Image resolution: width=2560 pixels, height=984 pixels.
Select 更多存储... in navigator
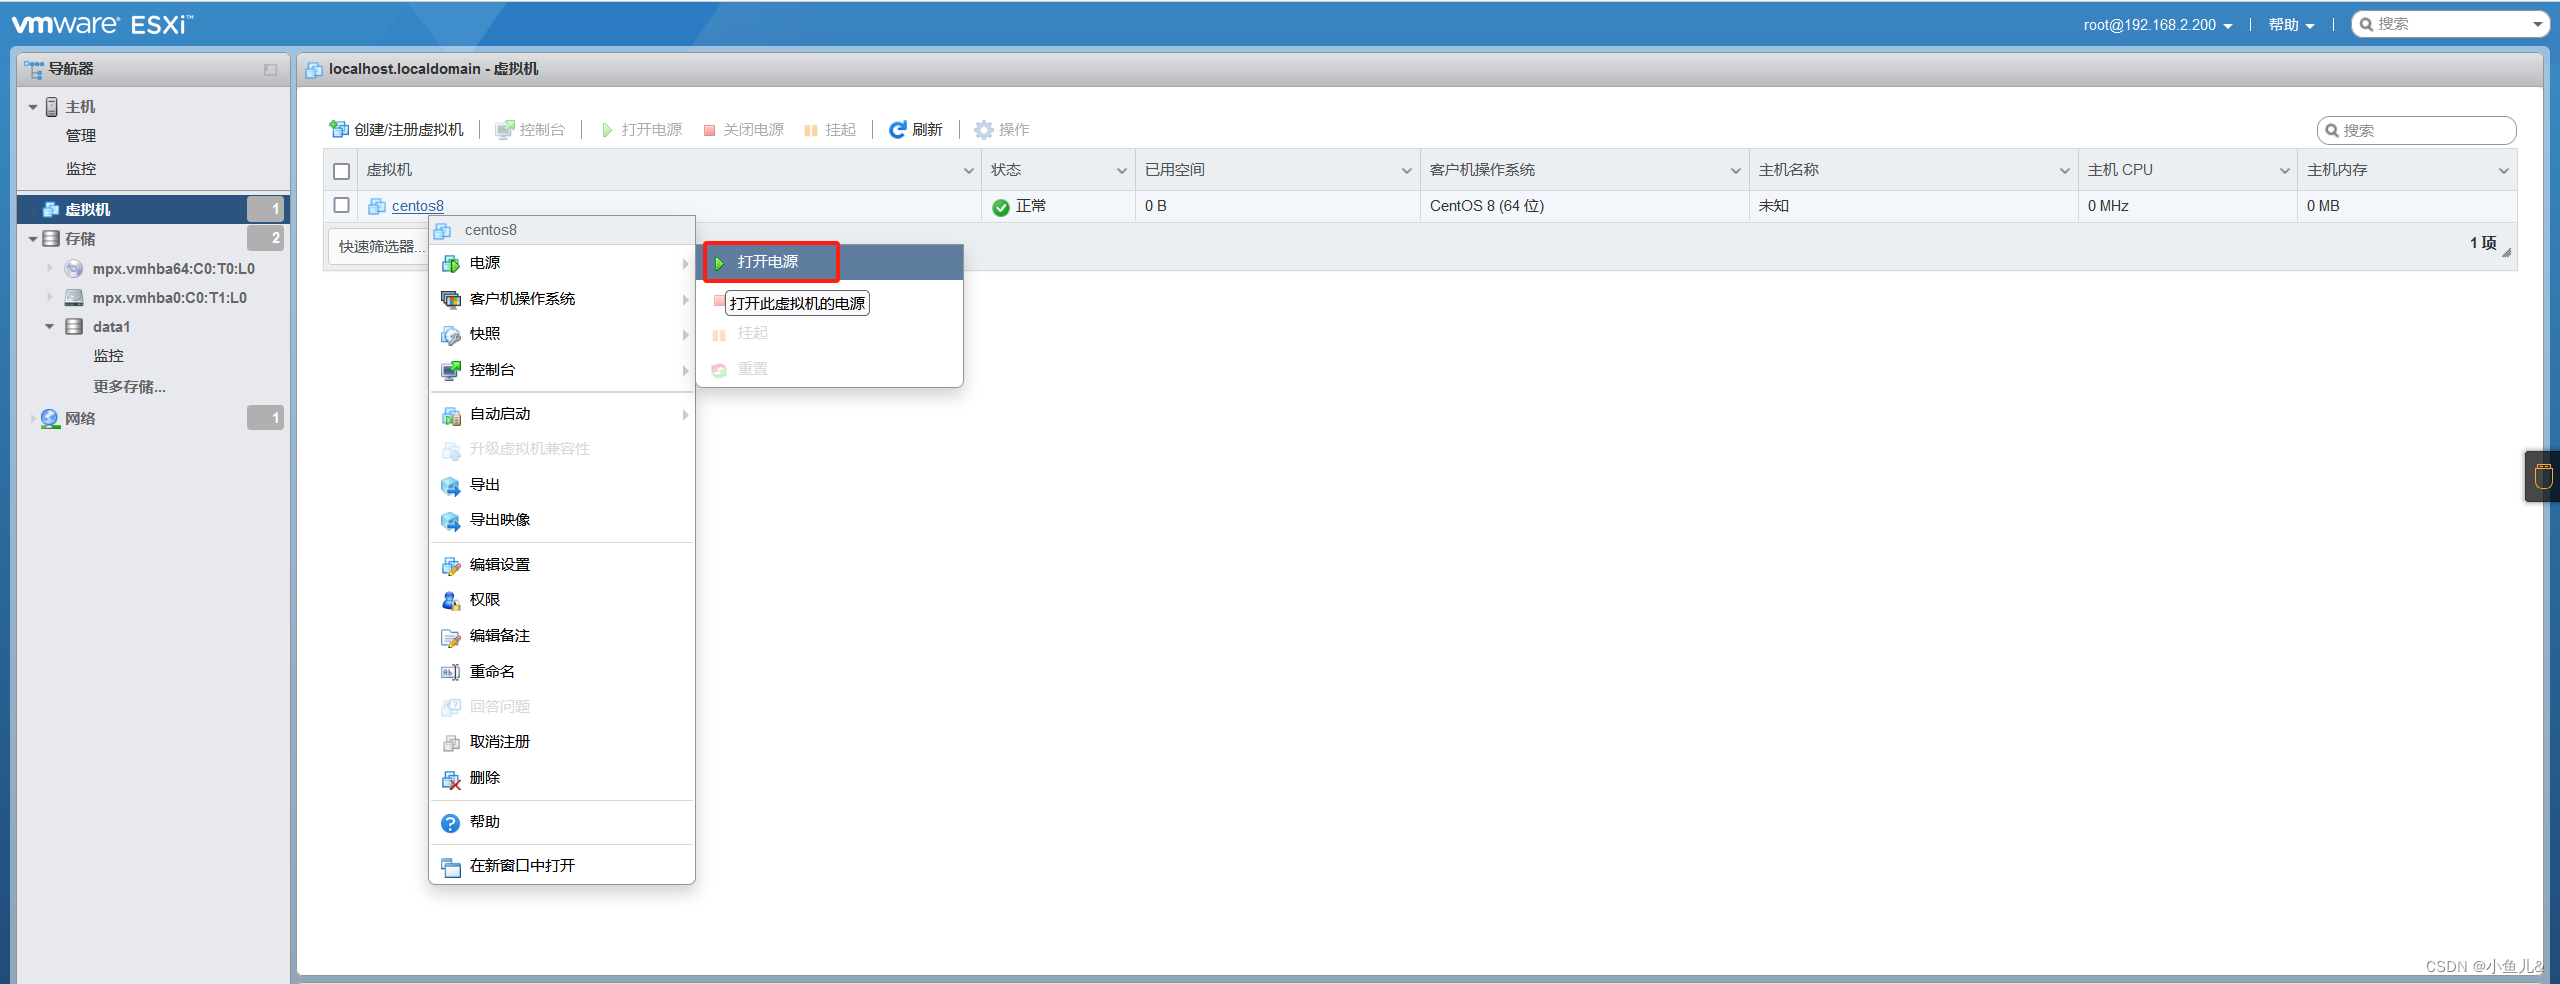point(129,387)
